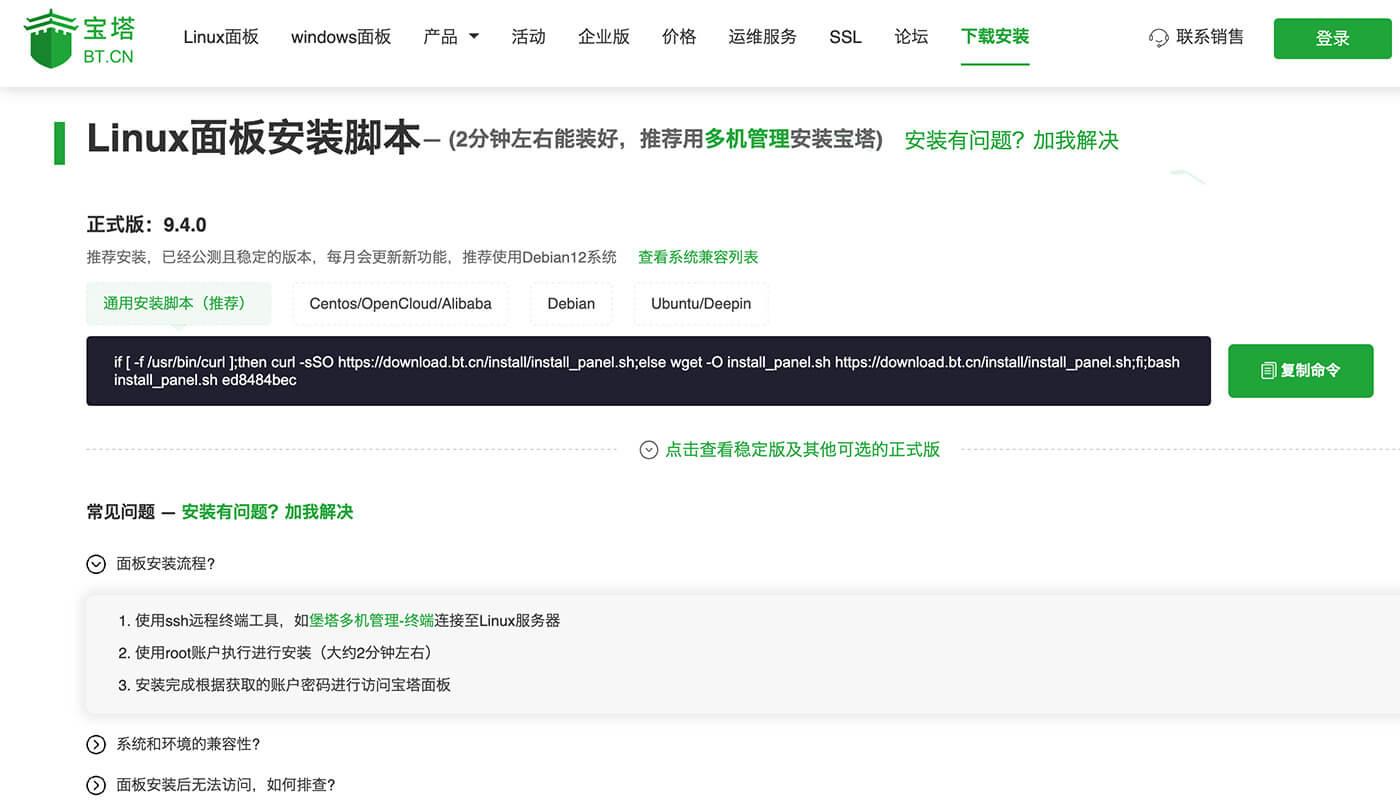Click the install command code box
This screenshot has height=800, width=1400.
648,371
